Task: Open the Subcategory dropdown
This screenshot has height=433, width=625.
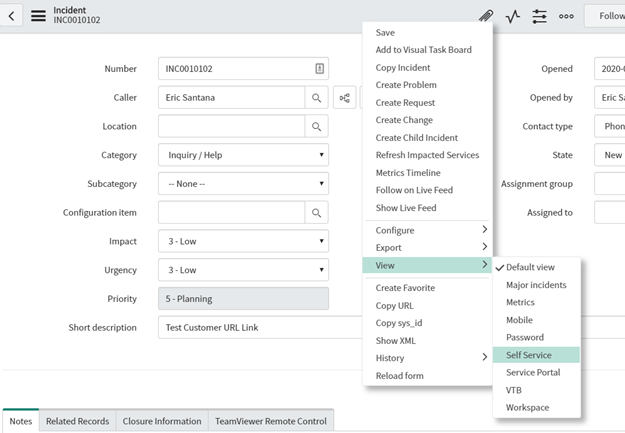Action: click(x=243, y=184)
